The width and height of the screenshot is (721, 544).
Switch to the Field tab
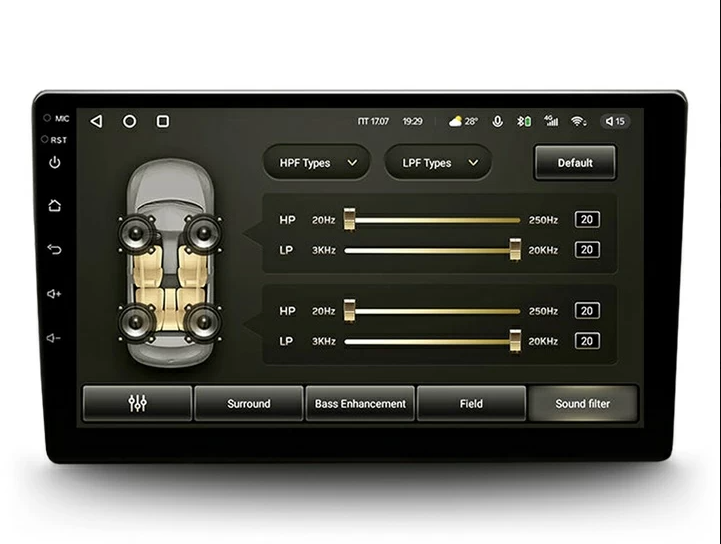click(471, 403)
